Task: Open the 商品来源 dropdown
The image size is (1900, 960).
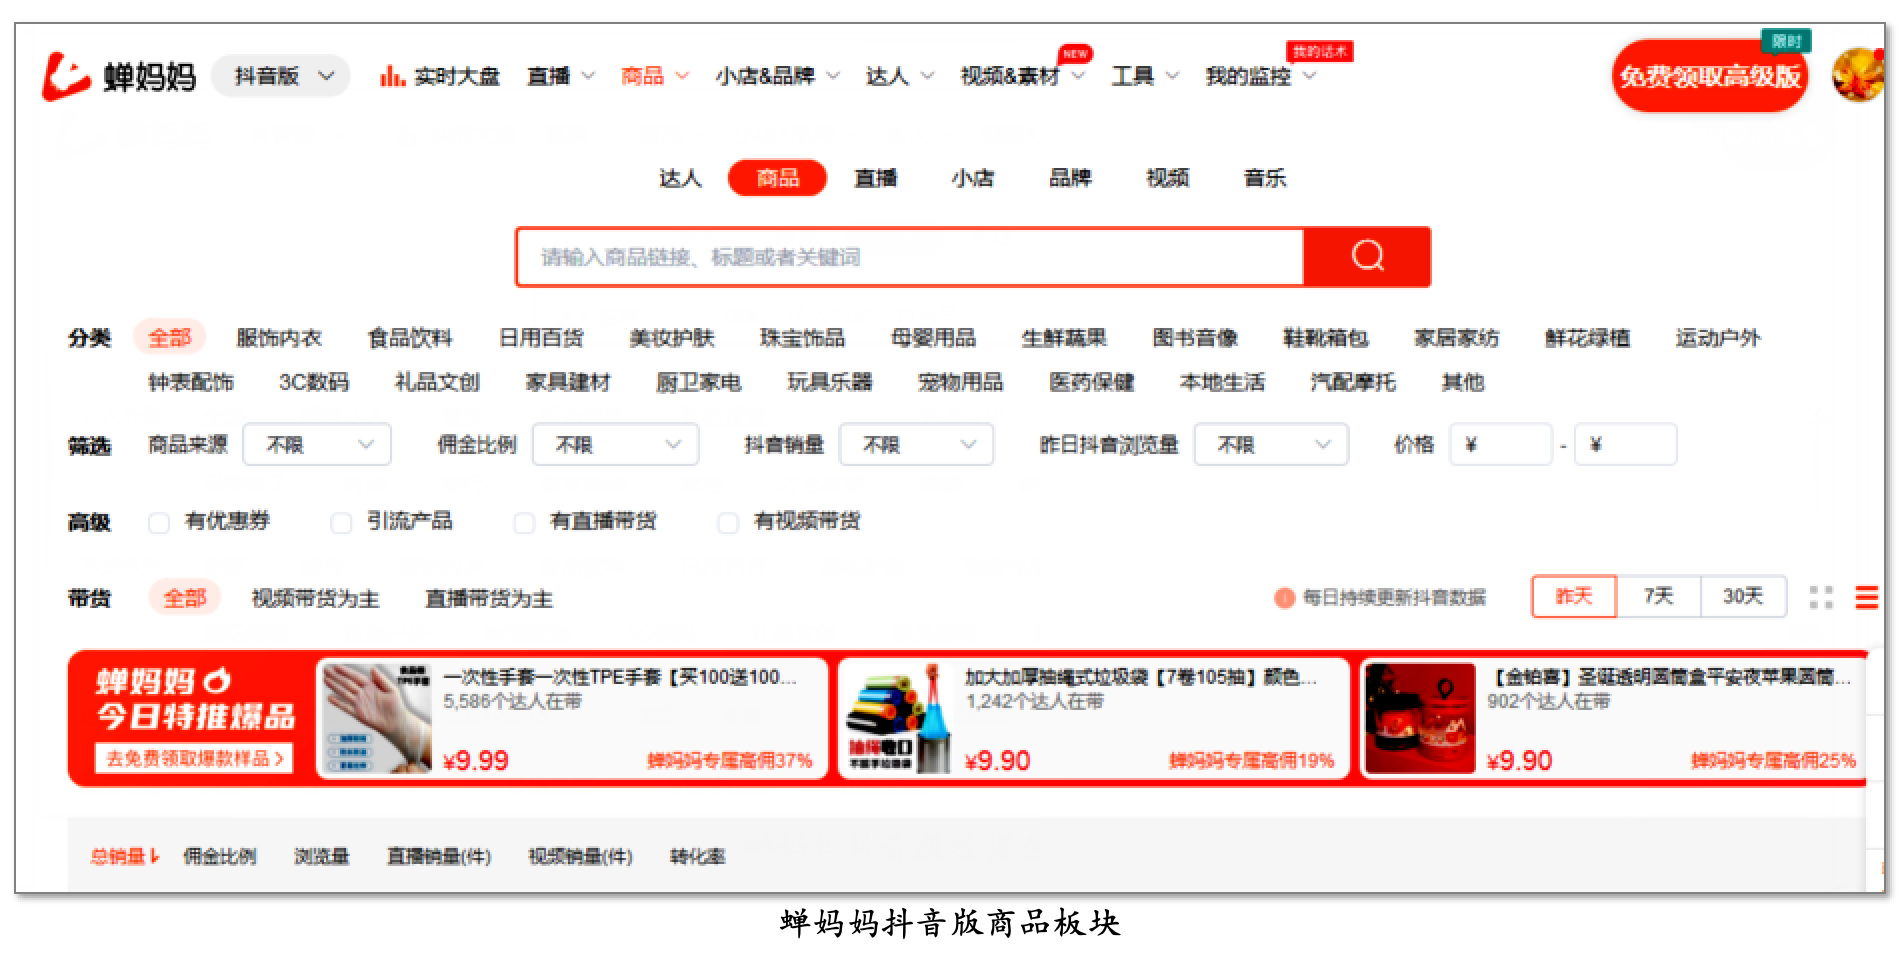Action: tap(317, 444)
